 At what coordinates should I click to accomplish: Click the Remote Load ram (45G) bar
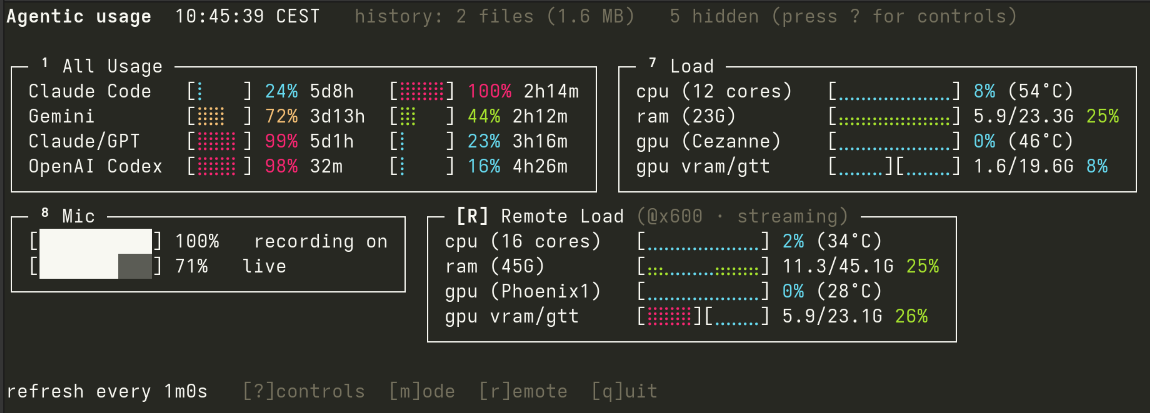pyautogui.click(x=703, y=266)
